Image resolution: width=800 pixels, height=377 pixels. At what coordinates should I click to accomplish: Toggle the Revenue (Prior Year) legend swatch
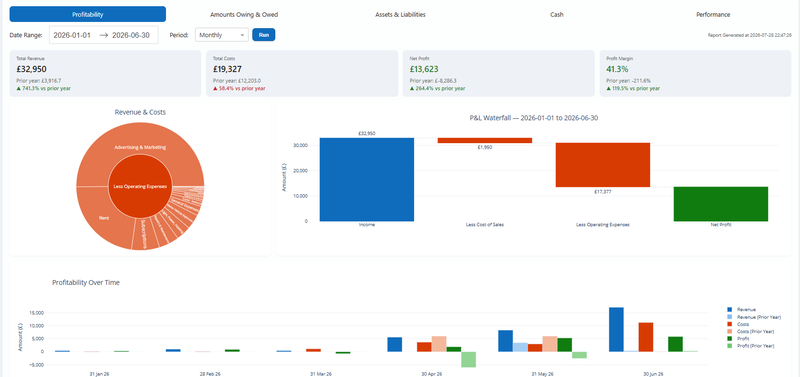click(729, 317)
